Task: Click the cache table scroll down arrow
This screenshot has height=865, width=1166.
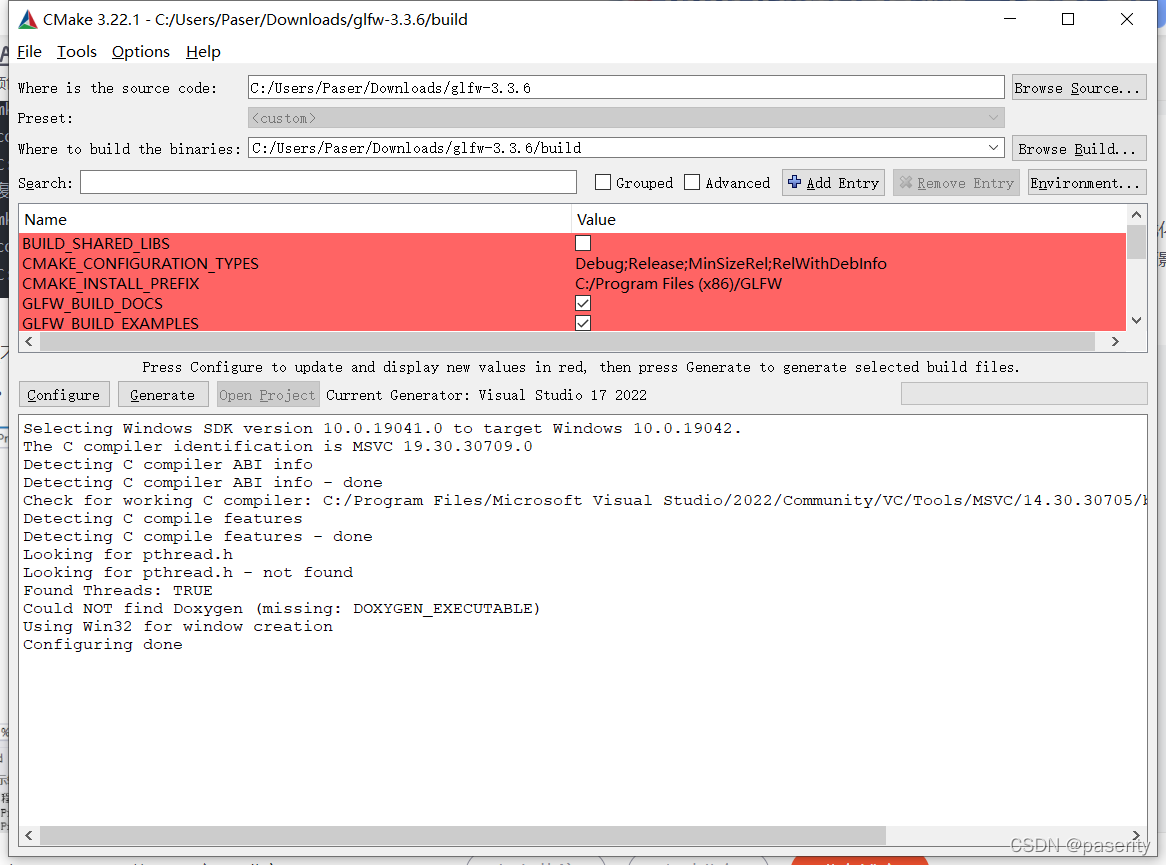Action: tap(1136, 321)
